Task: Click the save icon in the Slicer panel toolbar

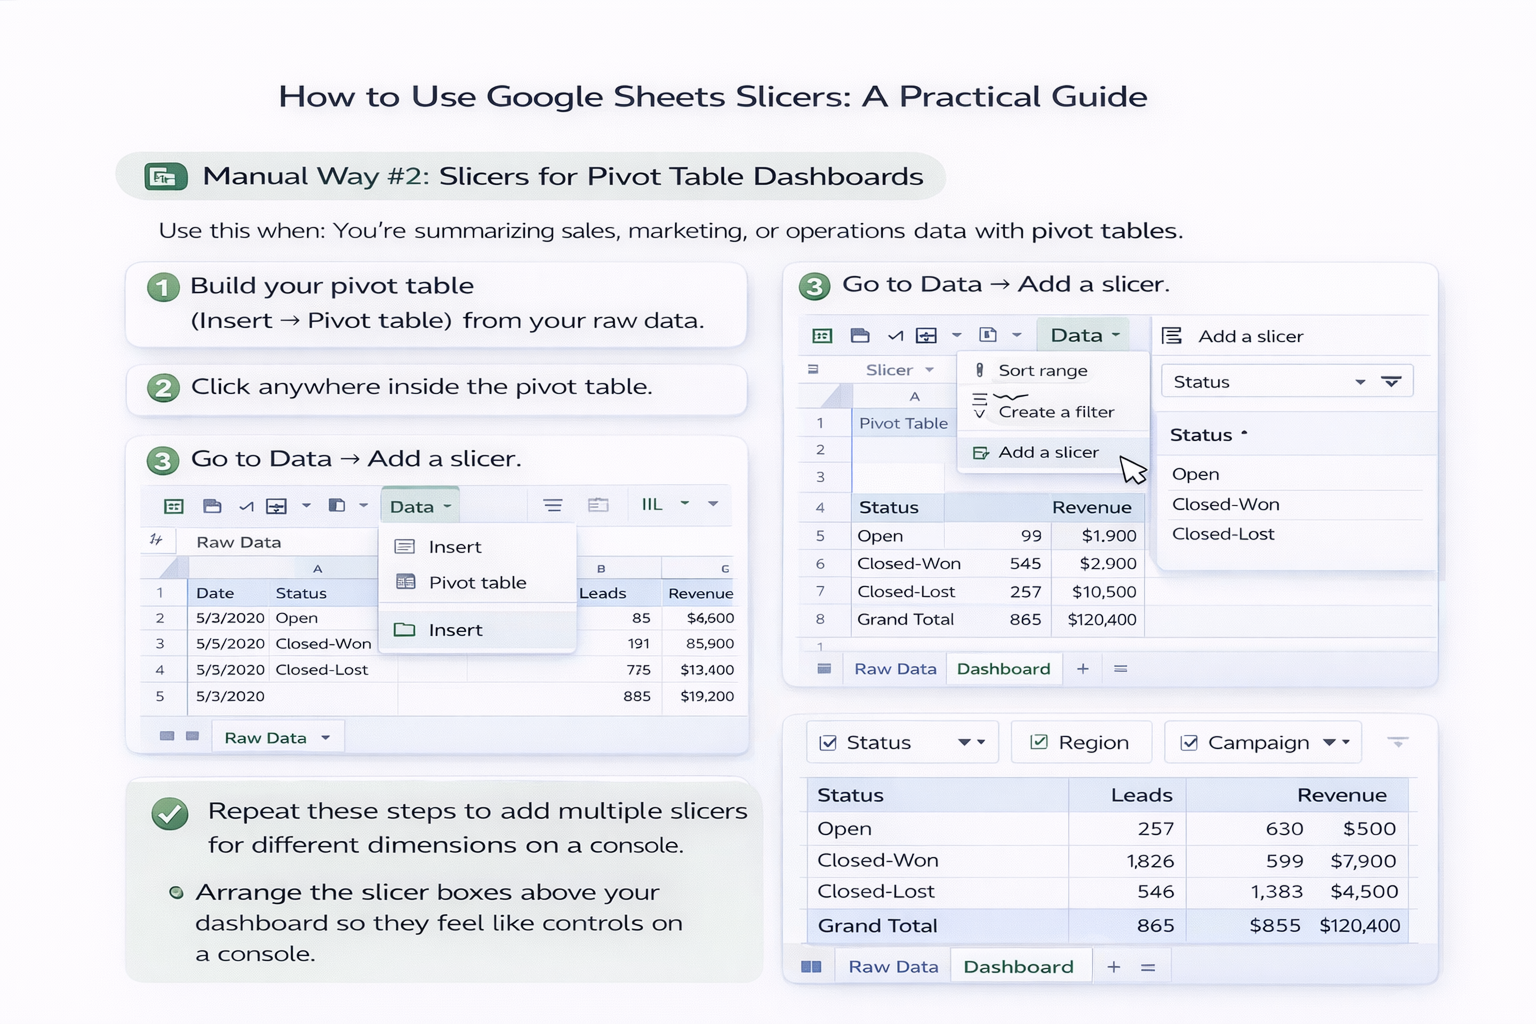Action: click(860, 335)
